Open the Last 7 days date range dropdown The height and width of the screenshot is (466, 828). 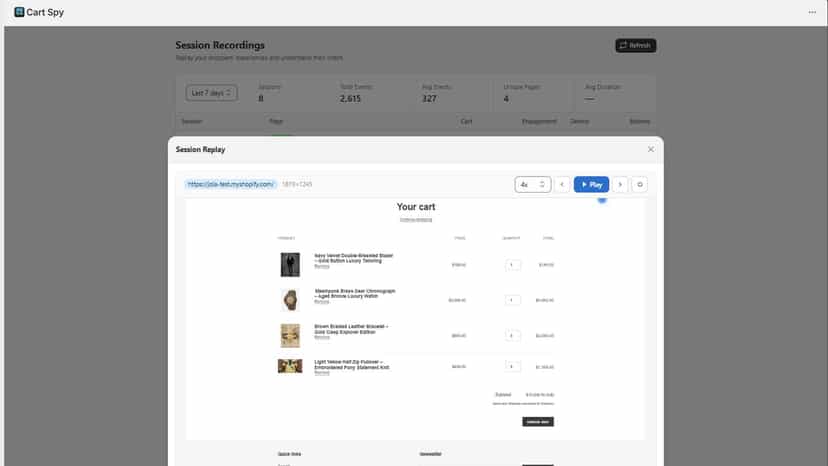point(211,93)
